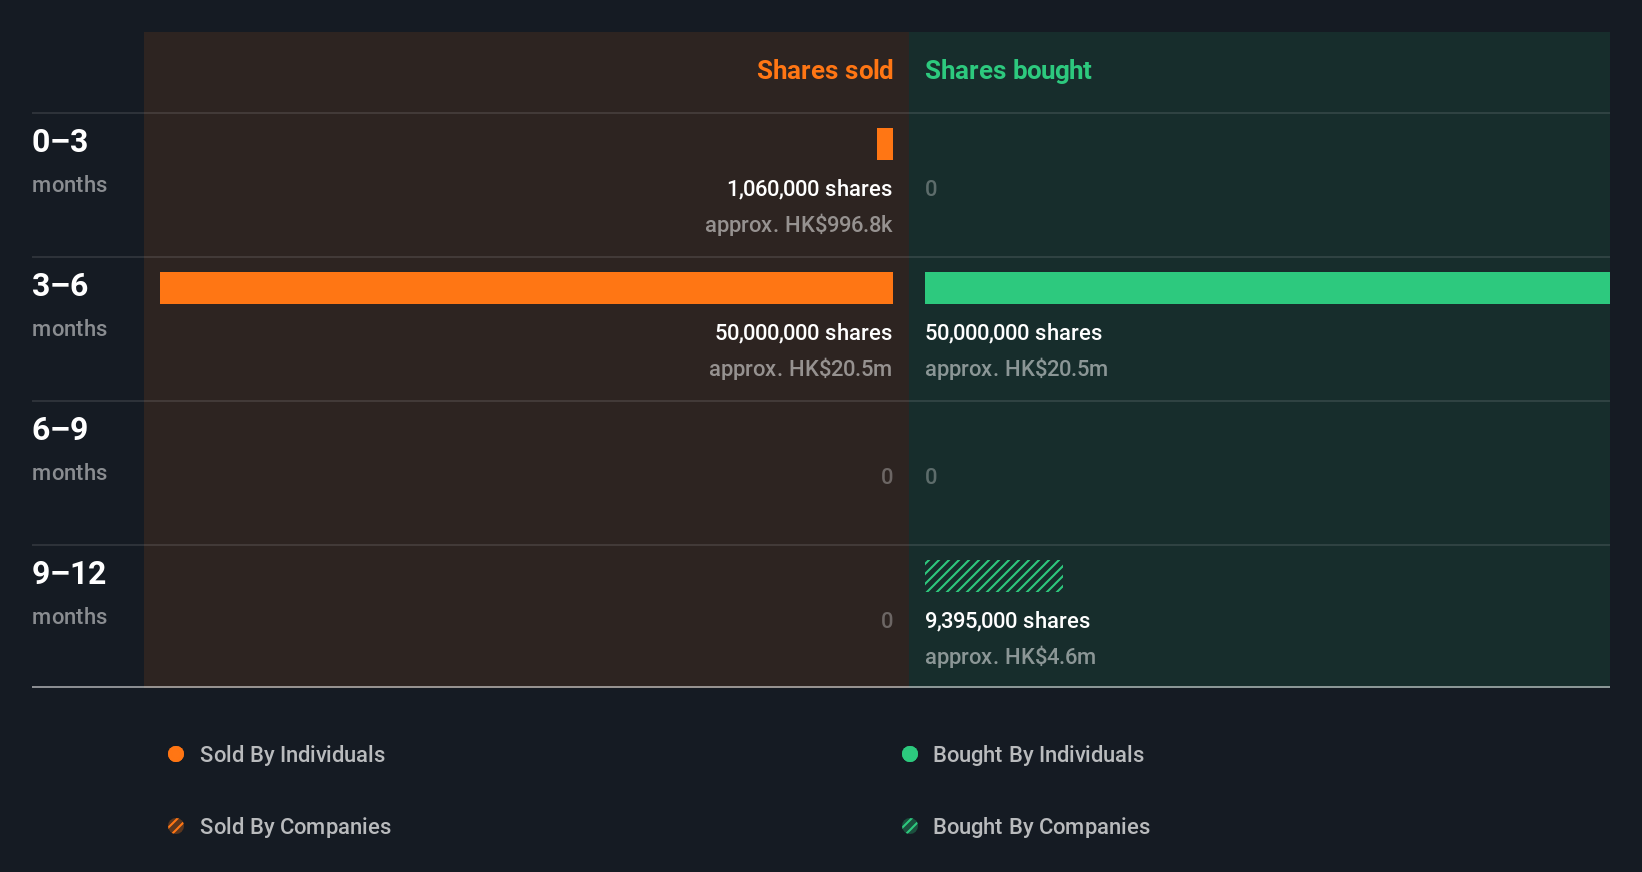Click the small orange 0–3 months sold bar
1642x872 pixels.
tap(885, 144)
